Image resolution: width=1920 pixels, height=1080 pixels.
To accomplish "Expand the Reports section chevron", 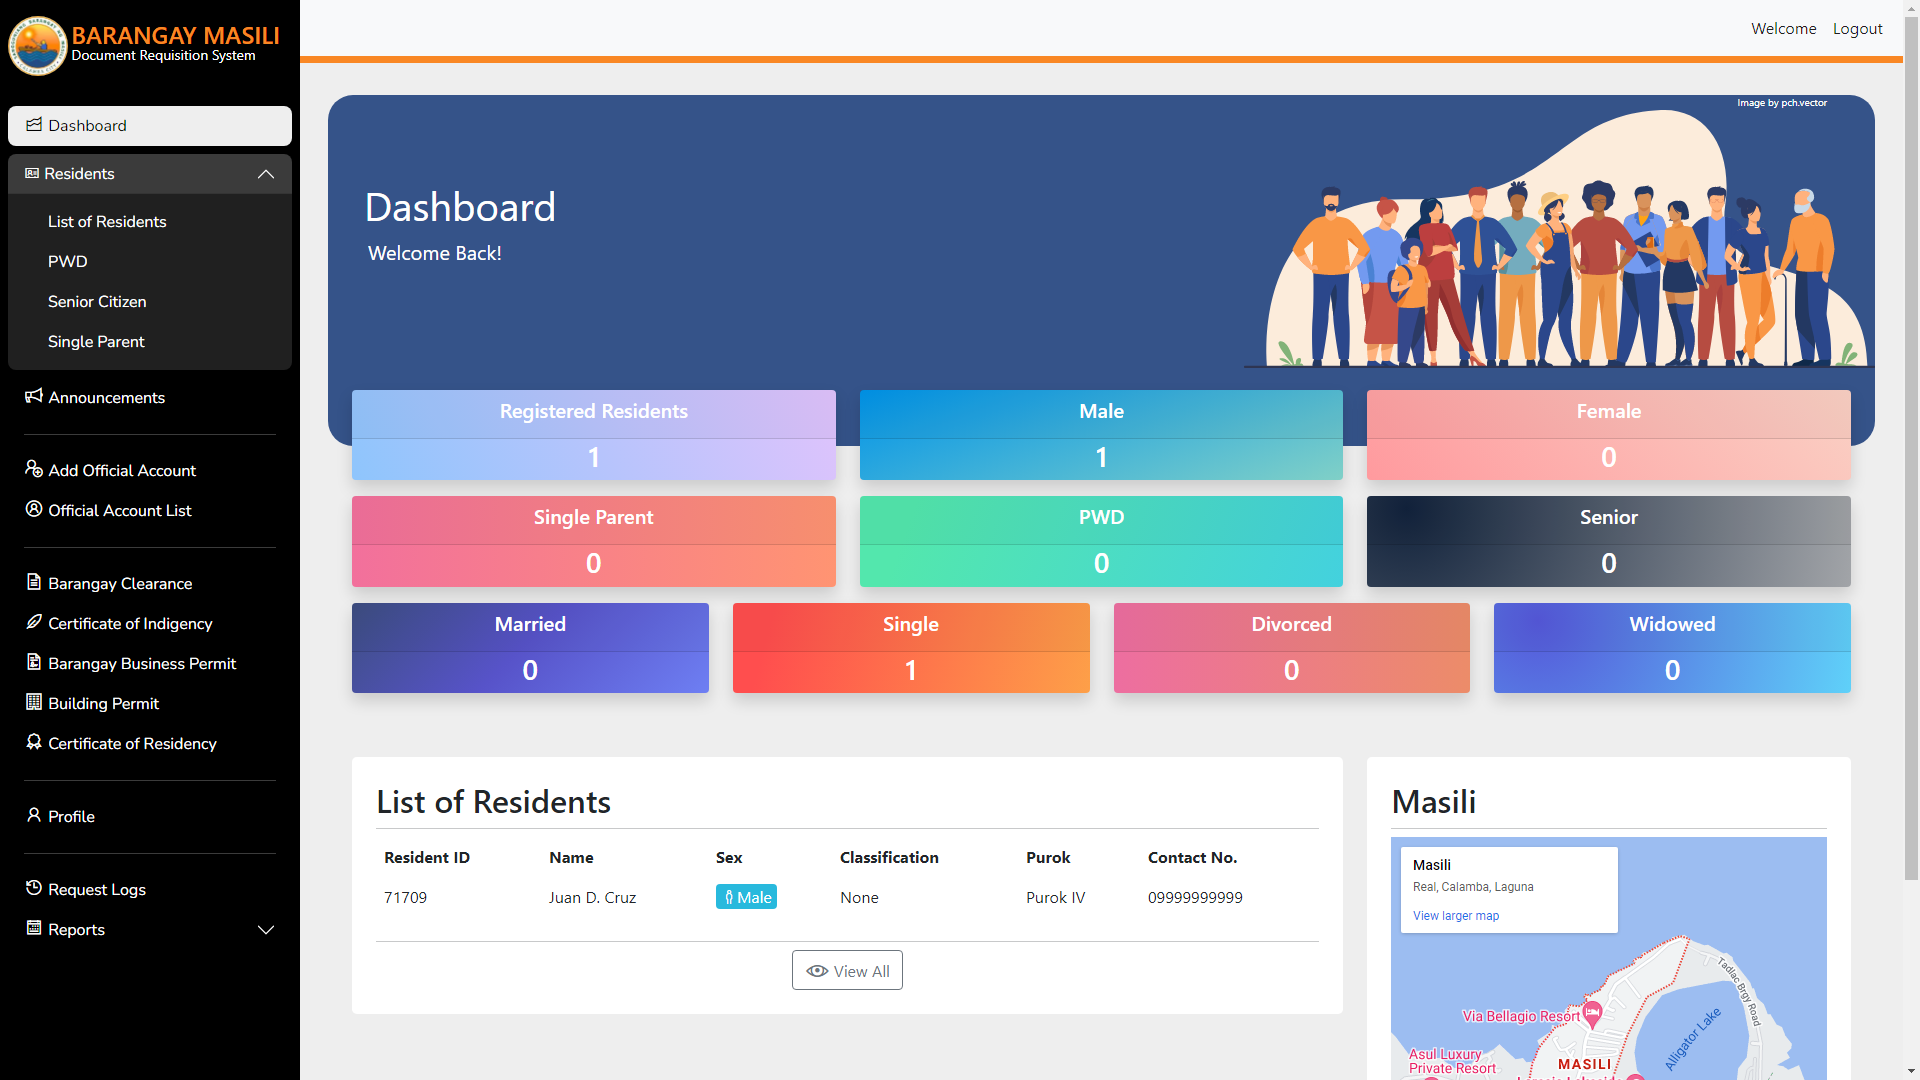I will 265,929.
